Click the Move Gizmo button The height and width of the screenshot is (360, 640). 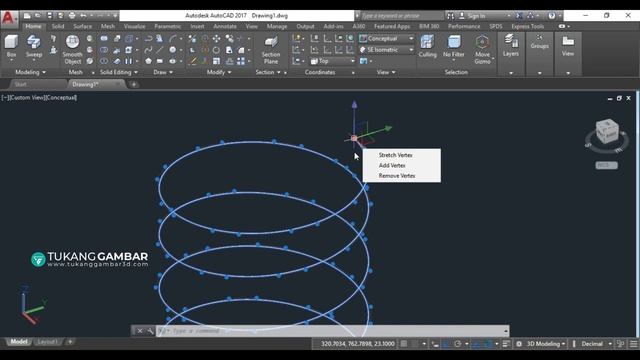pos(482,49)
